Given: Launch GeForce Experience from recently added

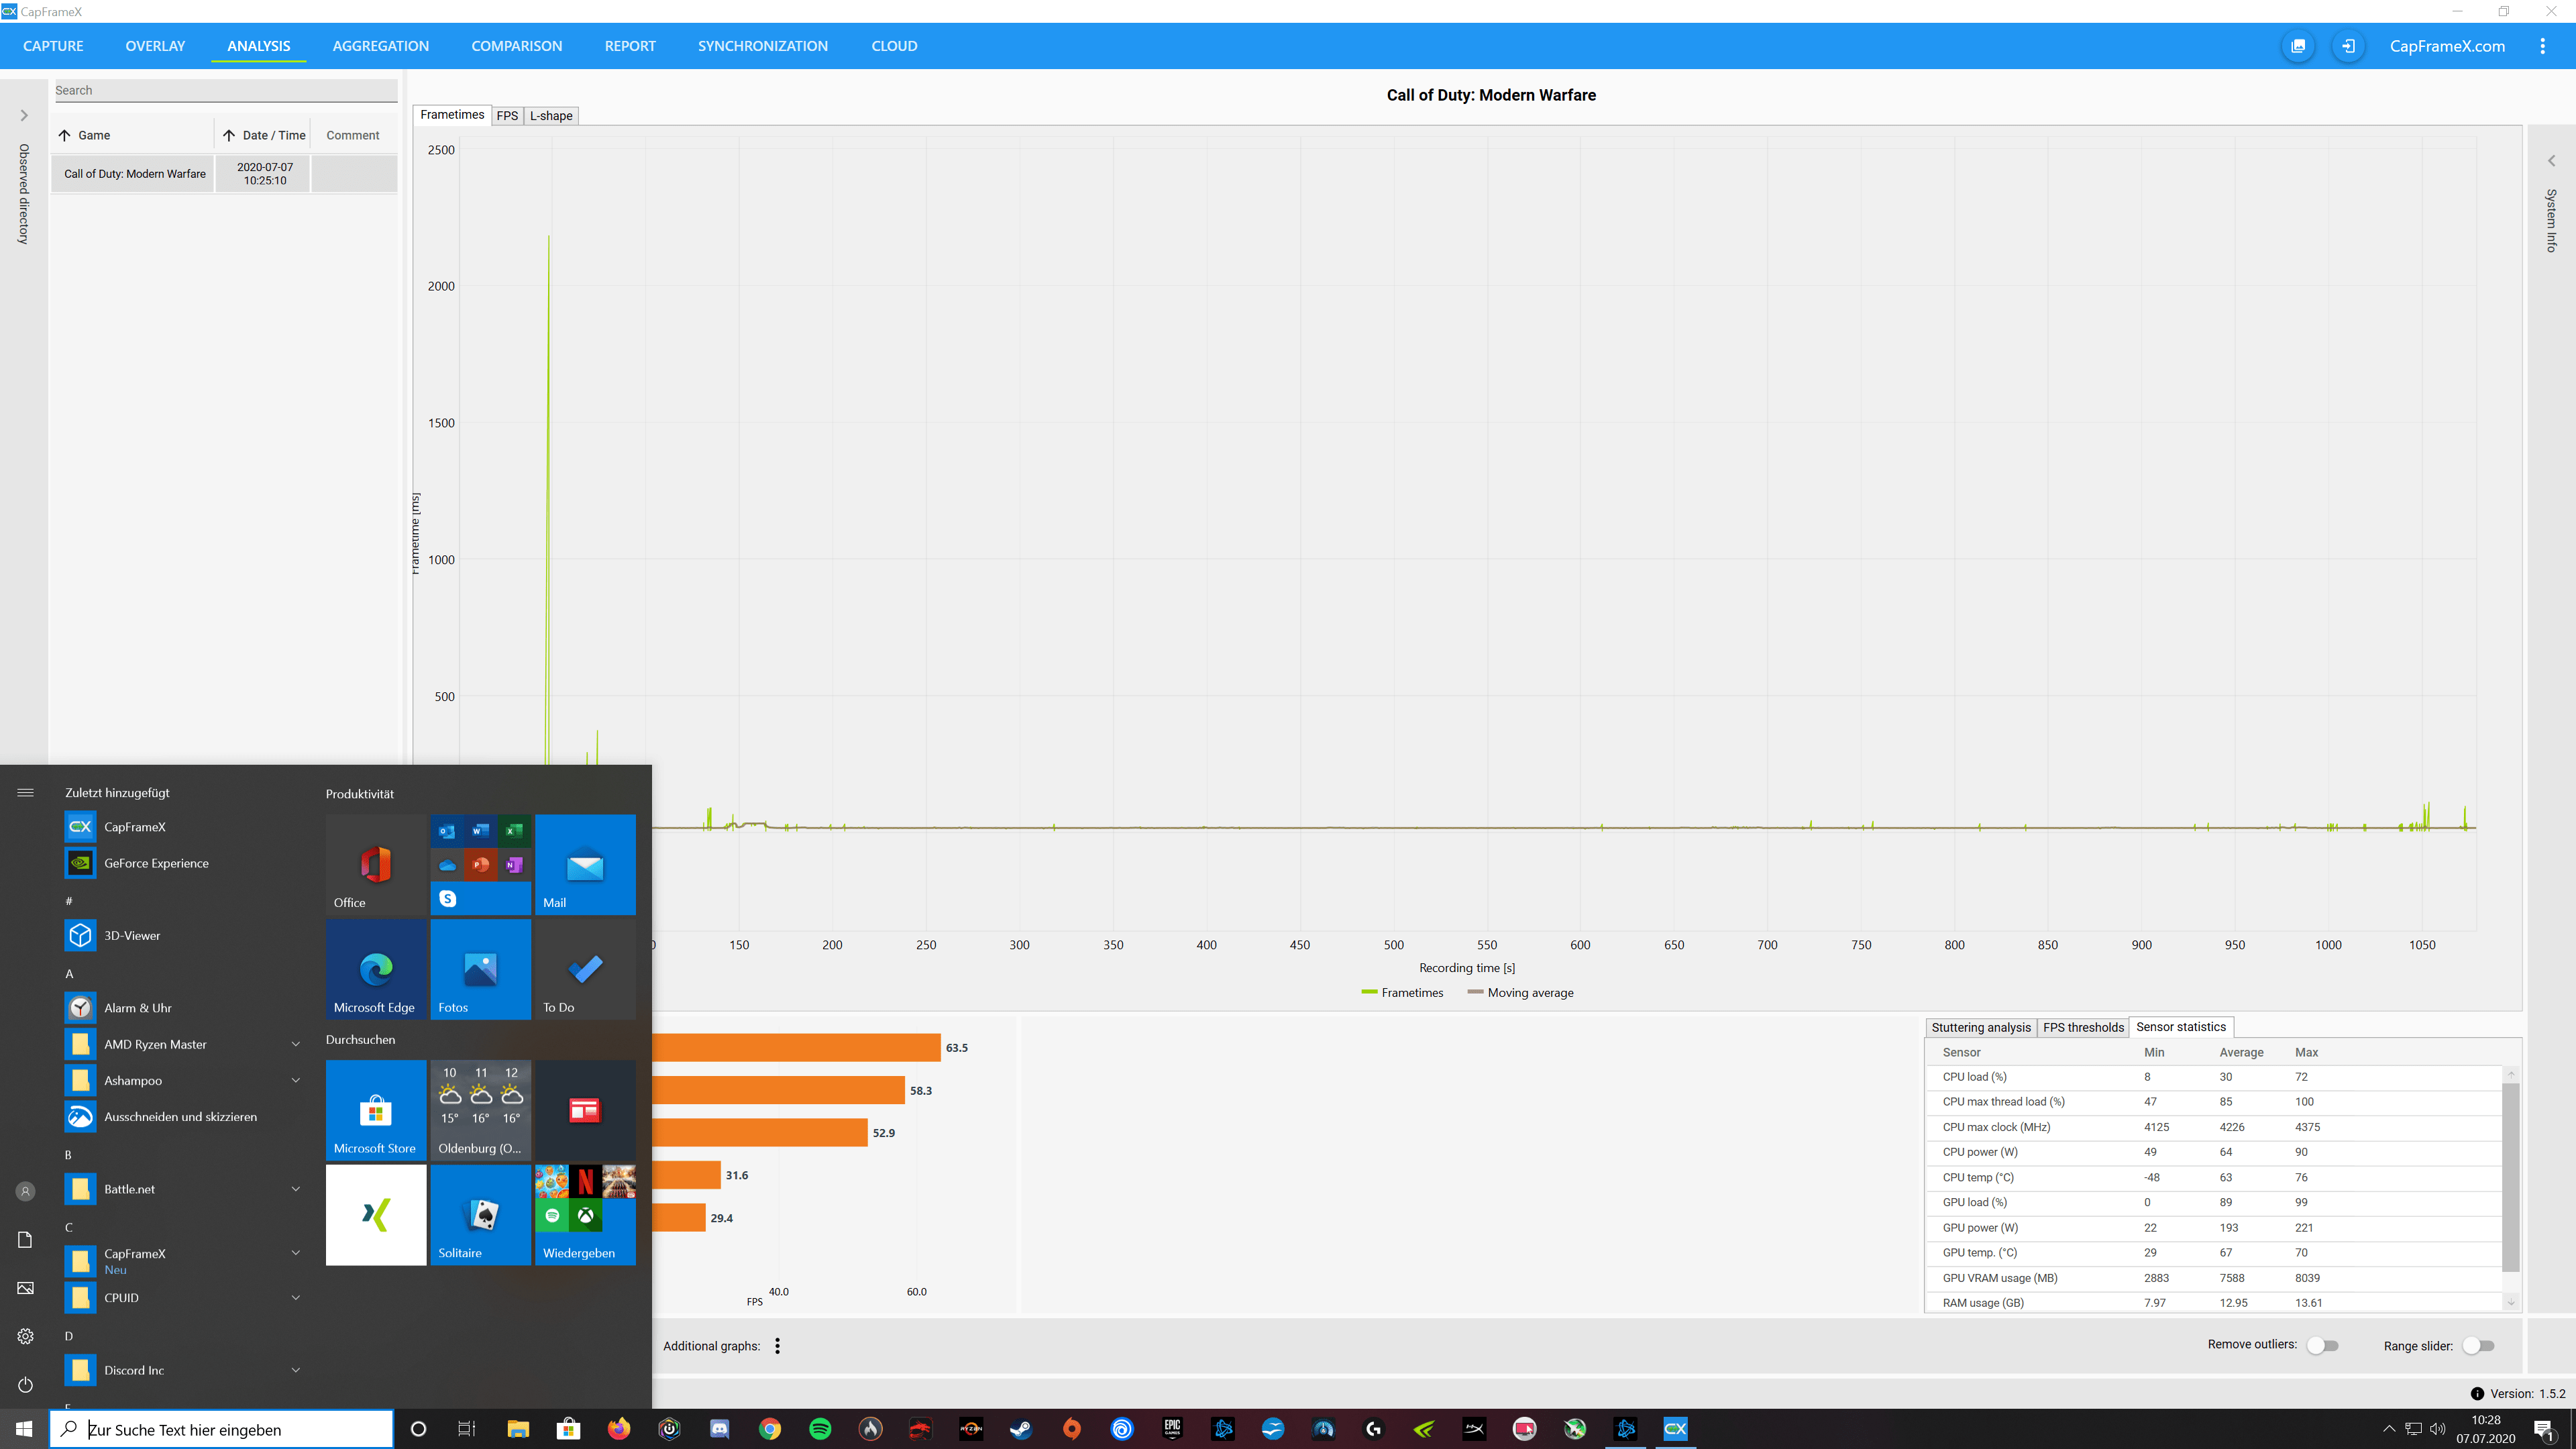Looking at the screenshot, I should click(x=156, y=863).
